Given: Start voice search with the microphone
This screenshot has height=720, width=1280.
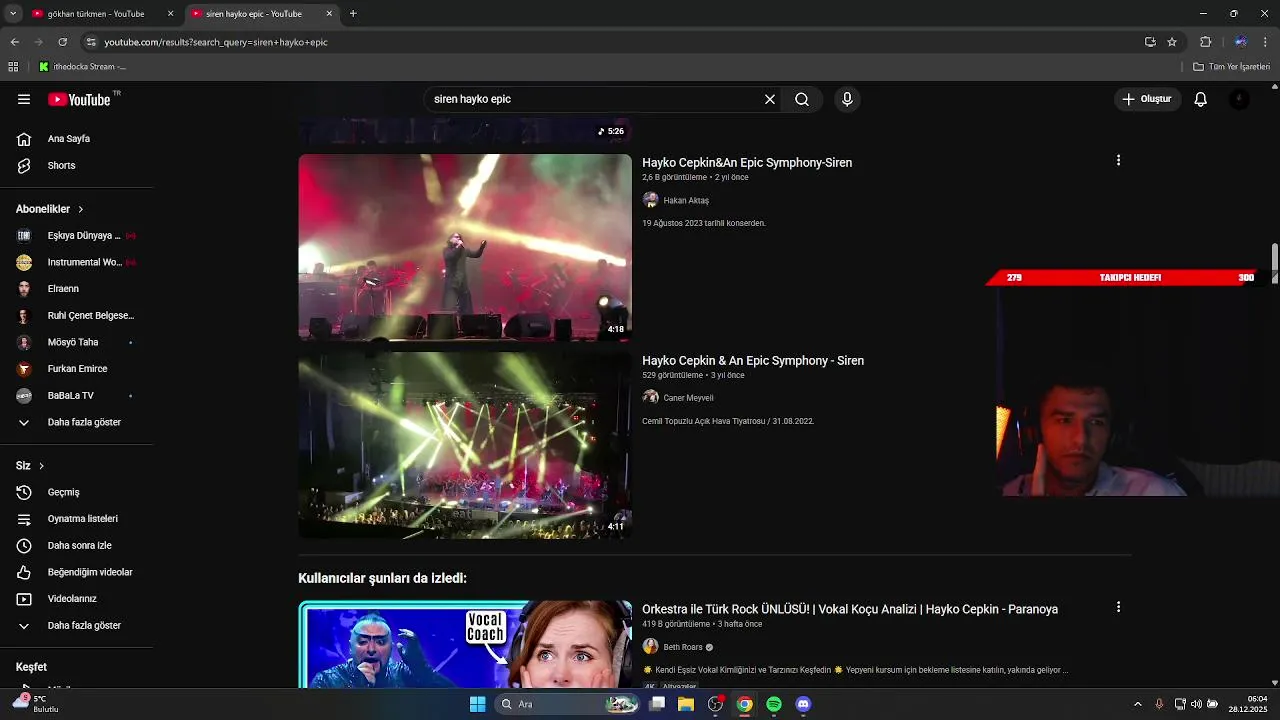Looking at the screenshot, I should tap(847, 99).
